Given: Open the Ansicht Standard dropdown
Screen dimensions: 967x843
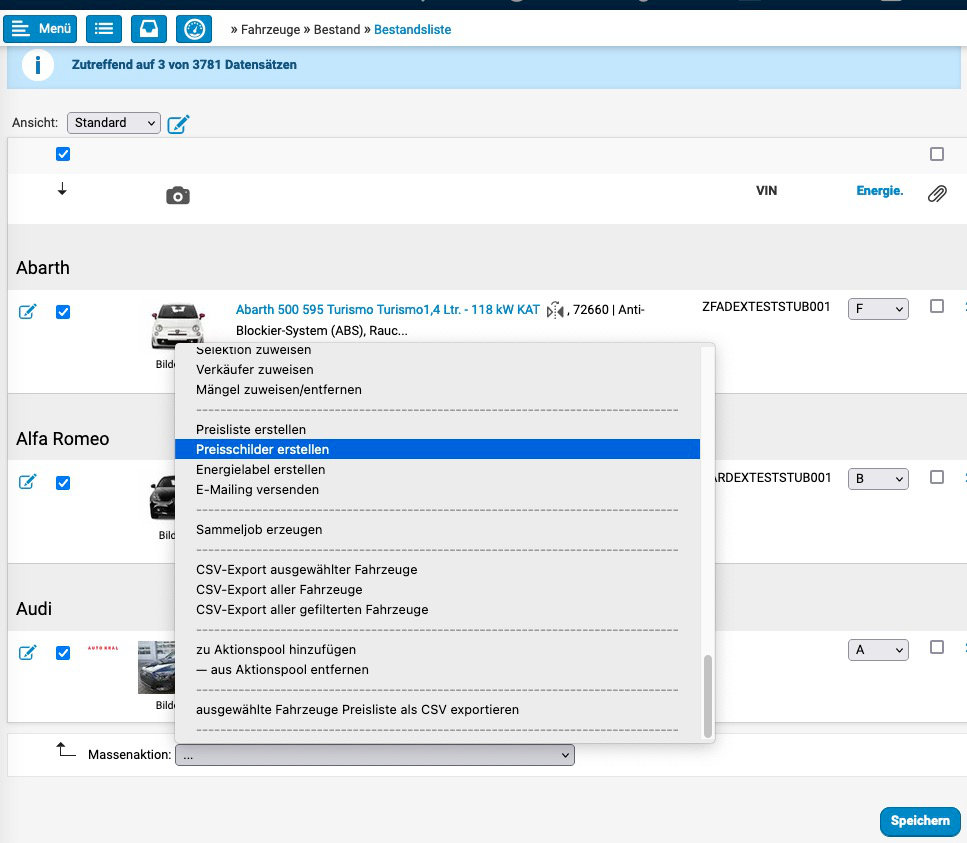Looking at the screenshot, I should pyautogui.click(x=114, y=123).
